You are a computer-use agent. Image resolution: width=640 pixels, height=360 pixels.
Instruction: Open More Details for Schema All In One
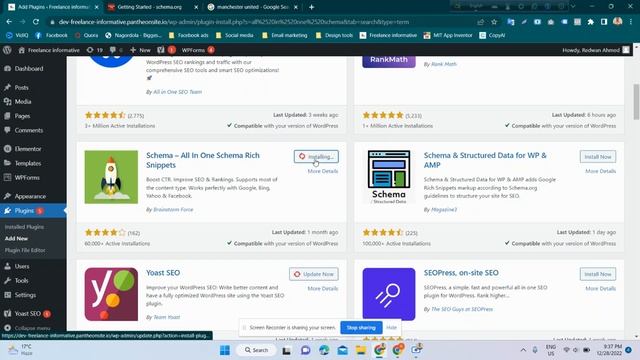pyautogui.click(x=322, y=171)
